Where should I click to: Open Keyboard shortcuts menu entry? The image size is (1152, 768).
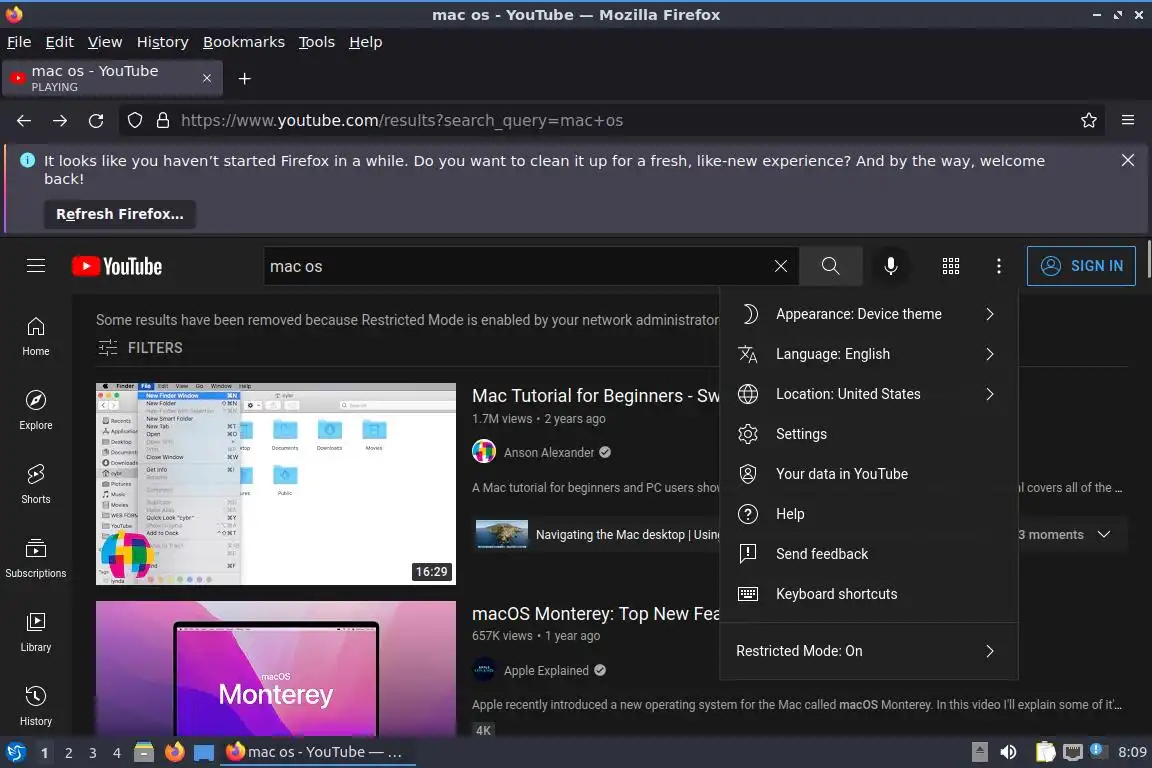pos(868,594)
